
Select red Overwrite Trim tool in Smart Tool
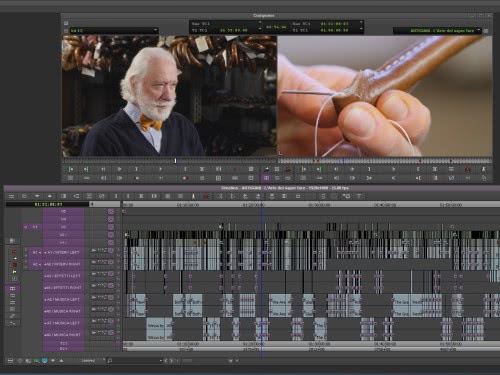tap(14, 265)
